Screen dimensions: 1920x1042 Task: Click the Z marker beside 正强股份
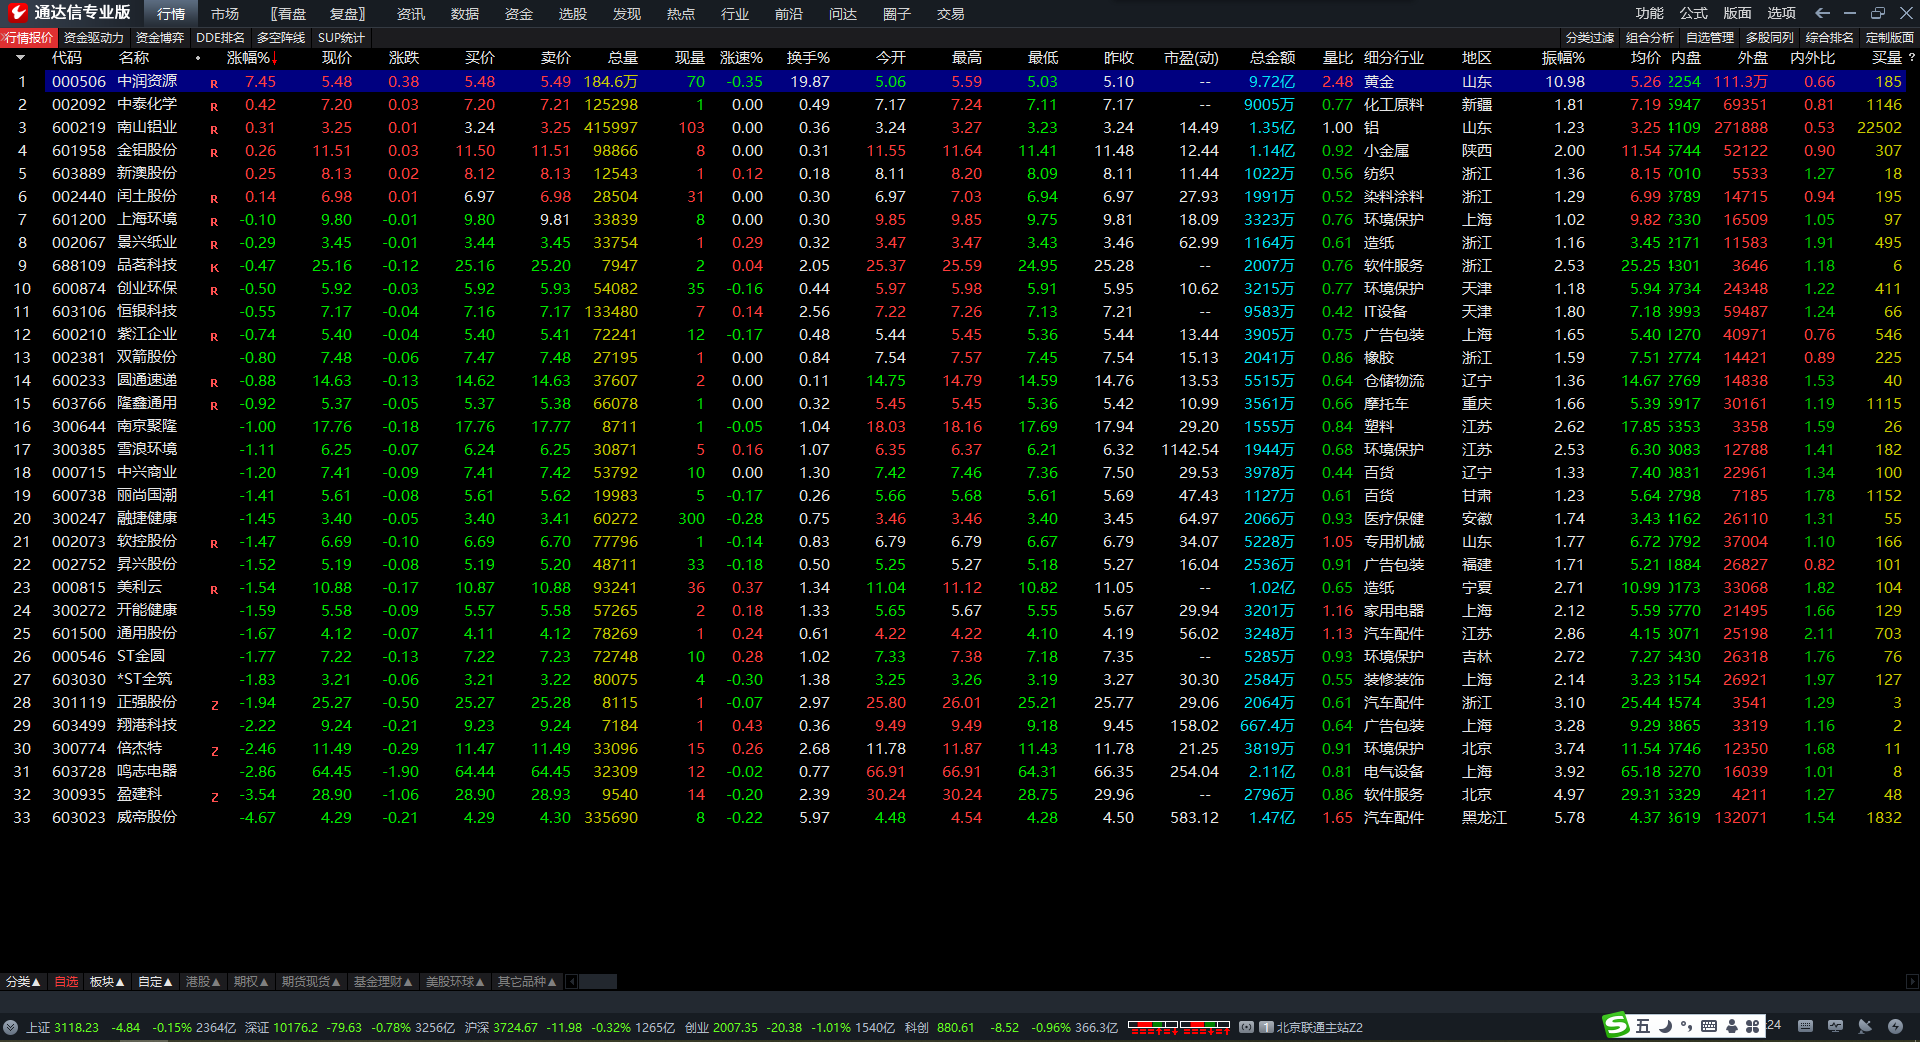pos(214,705)
